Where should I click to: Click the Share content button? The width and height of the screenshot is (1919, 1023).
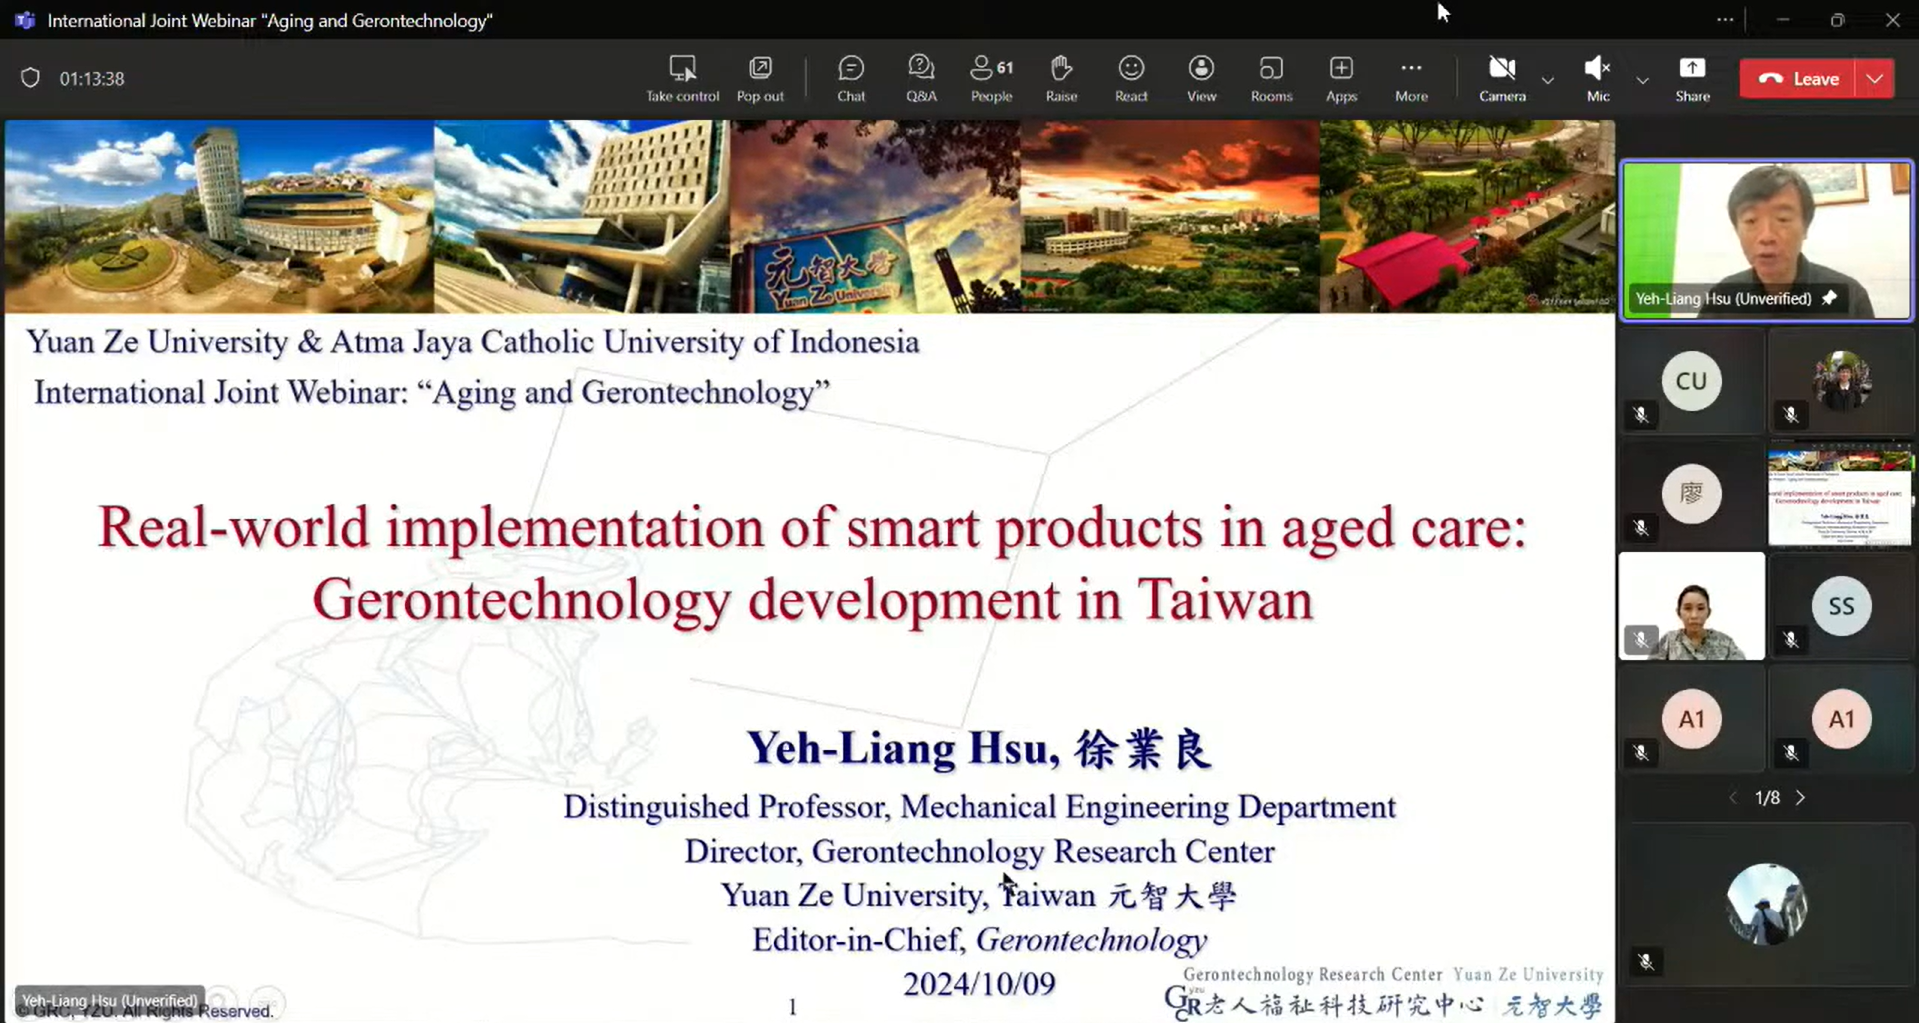[x=1692, y=78]
